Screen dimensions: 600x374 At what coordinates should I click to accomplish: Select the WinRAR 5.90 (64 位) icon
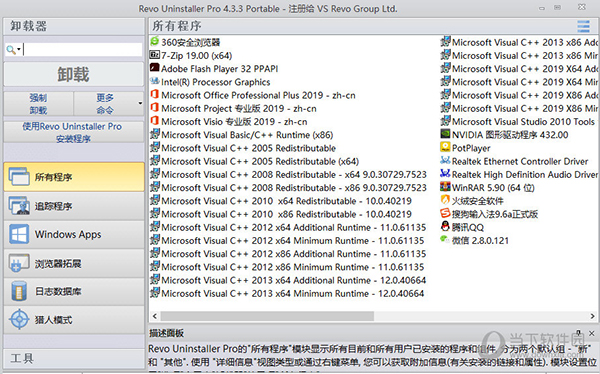[x=445, y=187]
